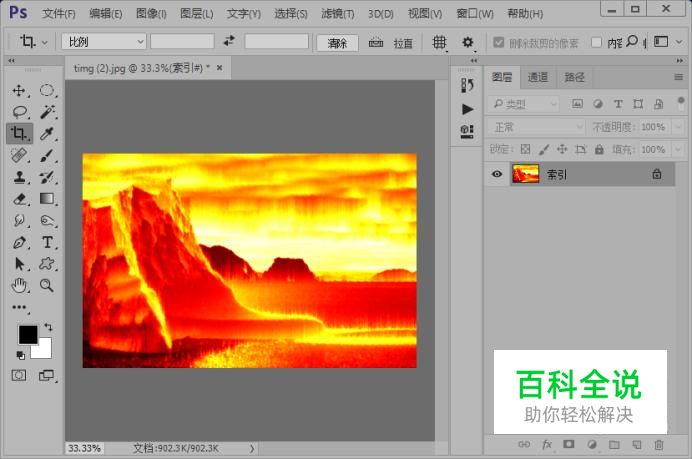This screenshot has height=459, width=692.
Task: Toggle Content-Aware checkbox
Action: point(596,42)
